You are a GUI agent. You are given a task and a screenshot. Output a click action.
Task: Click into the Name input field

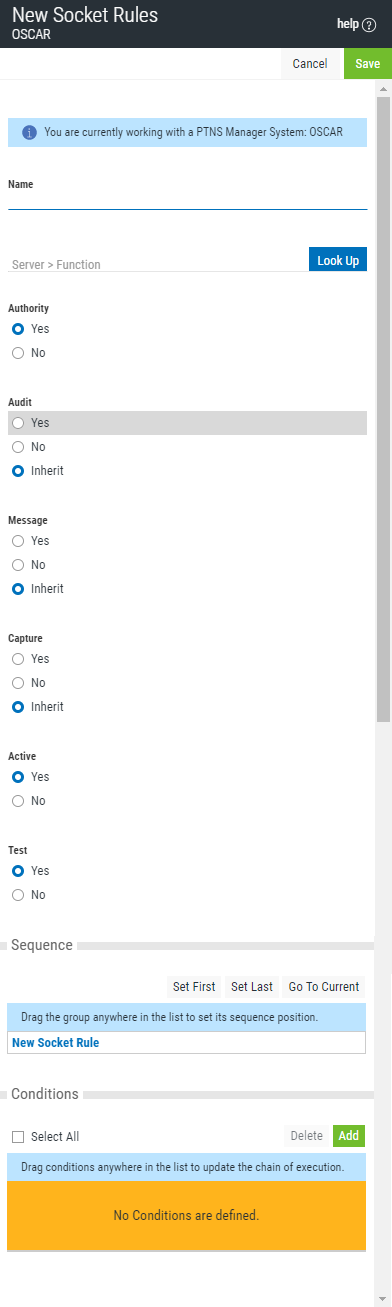tap(187, 200)
